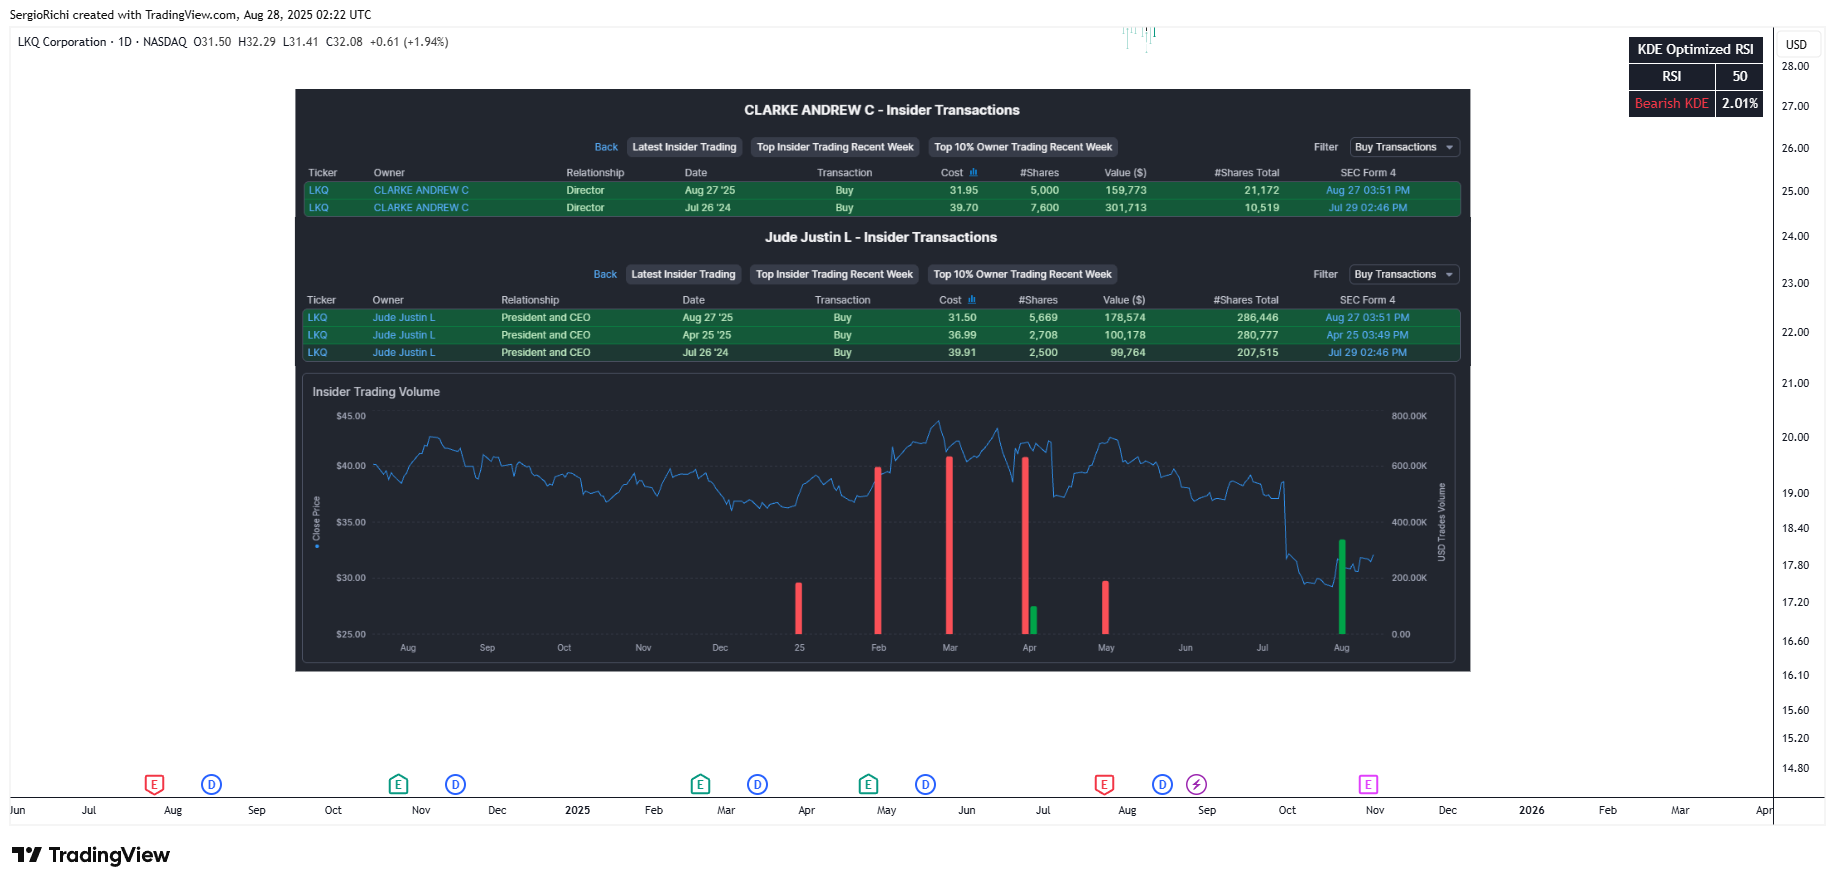Screen dimensions: 1835x885
Task: Open the Jude Justin L owner link dated Apr 25 '25
Action: 404,335
